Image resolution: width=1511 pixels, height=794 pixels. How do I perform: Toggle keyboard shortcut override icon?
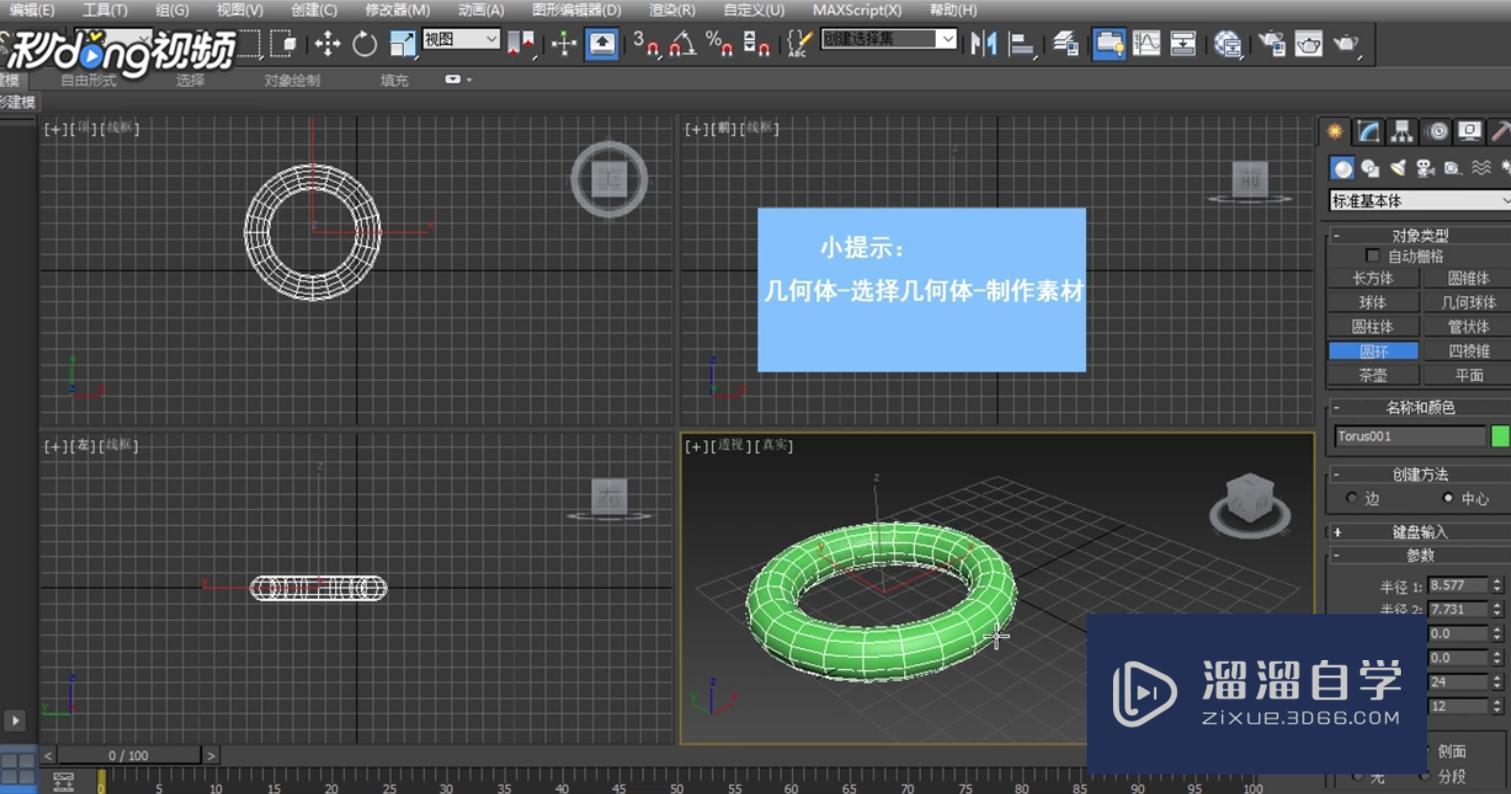tap(601, 43)
